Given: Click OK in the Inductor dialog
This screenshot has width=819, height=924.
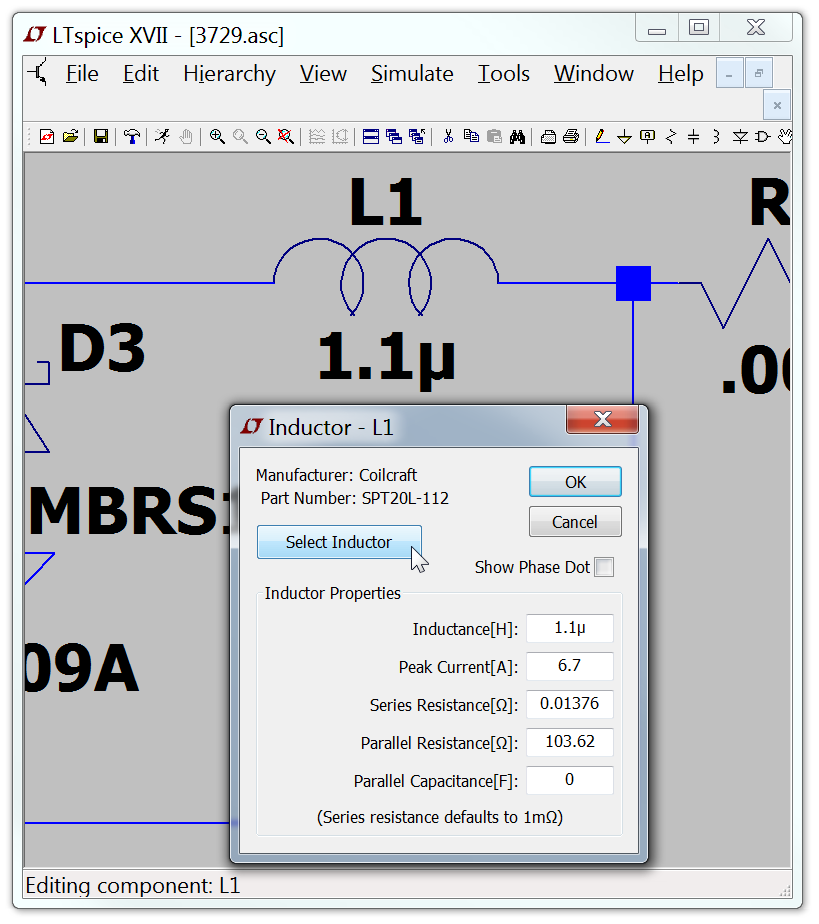Looking at the screenshot, I should point(575,482).
